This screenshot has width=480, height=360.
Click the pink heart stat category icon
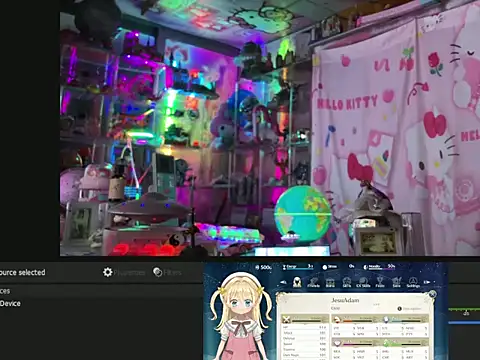pos(337,343)
